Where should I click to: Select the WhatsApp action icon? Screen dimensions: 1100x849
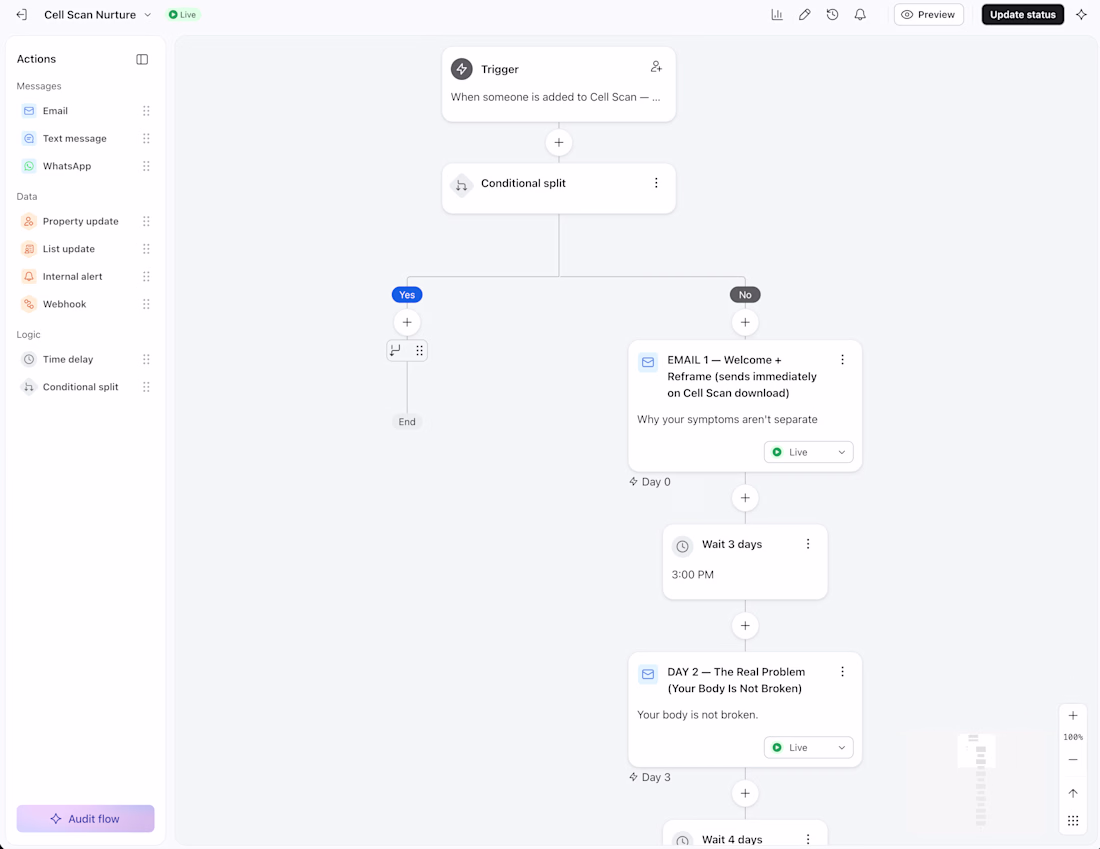coord(29,166)
